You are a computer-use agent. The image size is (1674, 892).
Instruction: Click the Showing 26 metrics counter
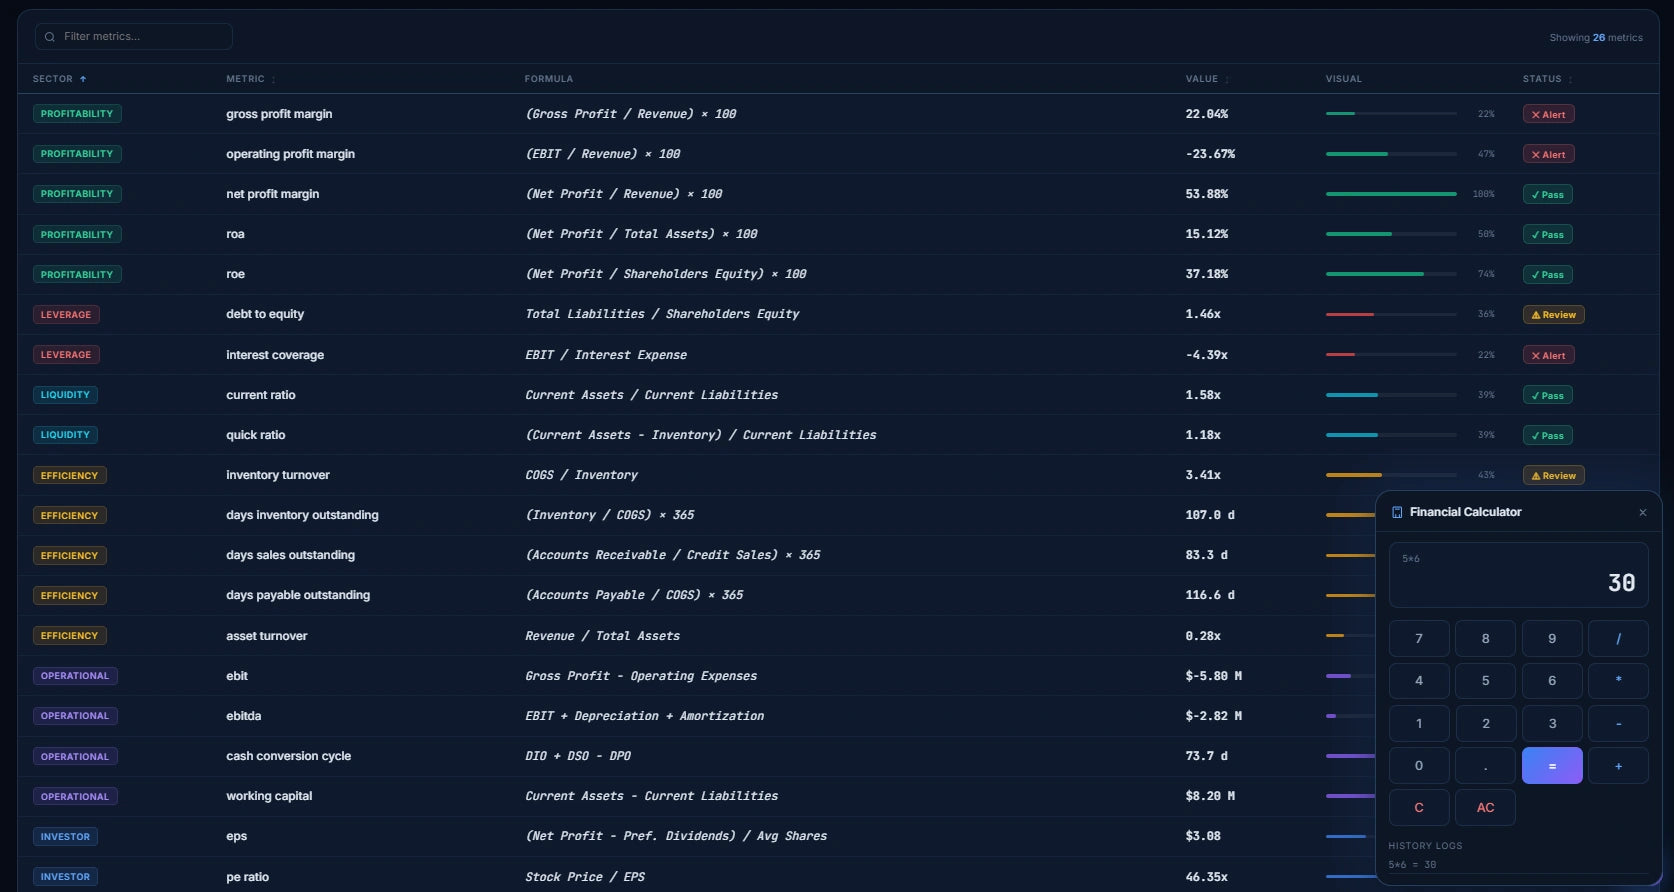[x=1596, y=38]
